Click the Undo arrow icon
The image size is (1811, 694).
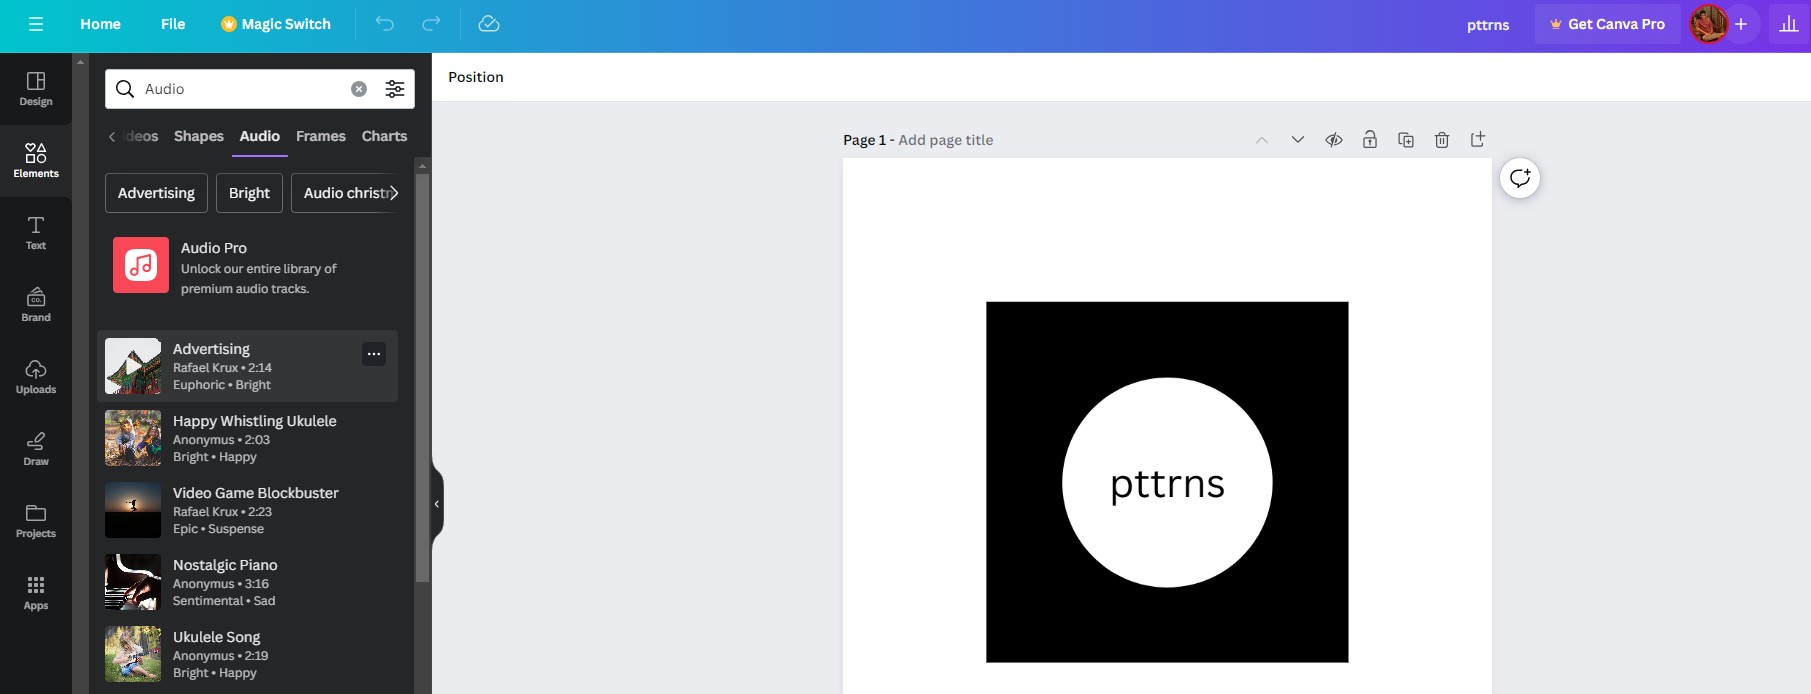385,24
